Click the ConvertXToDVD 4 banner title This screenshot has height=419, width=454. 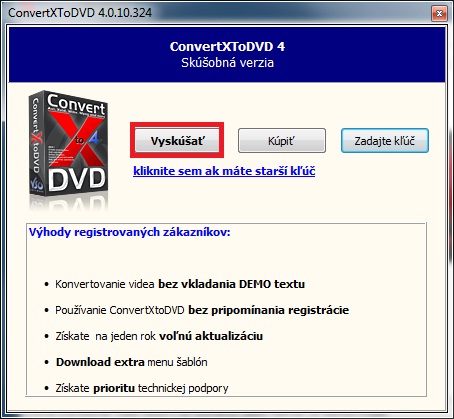point(227,46)
